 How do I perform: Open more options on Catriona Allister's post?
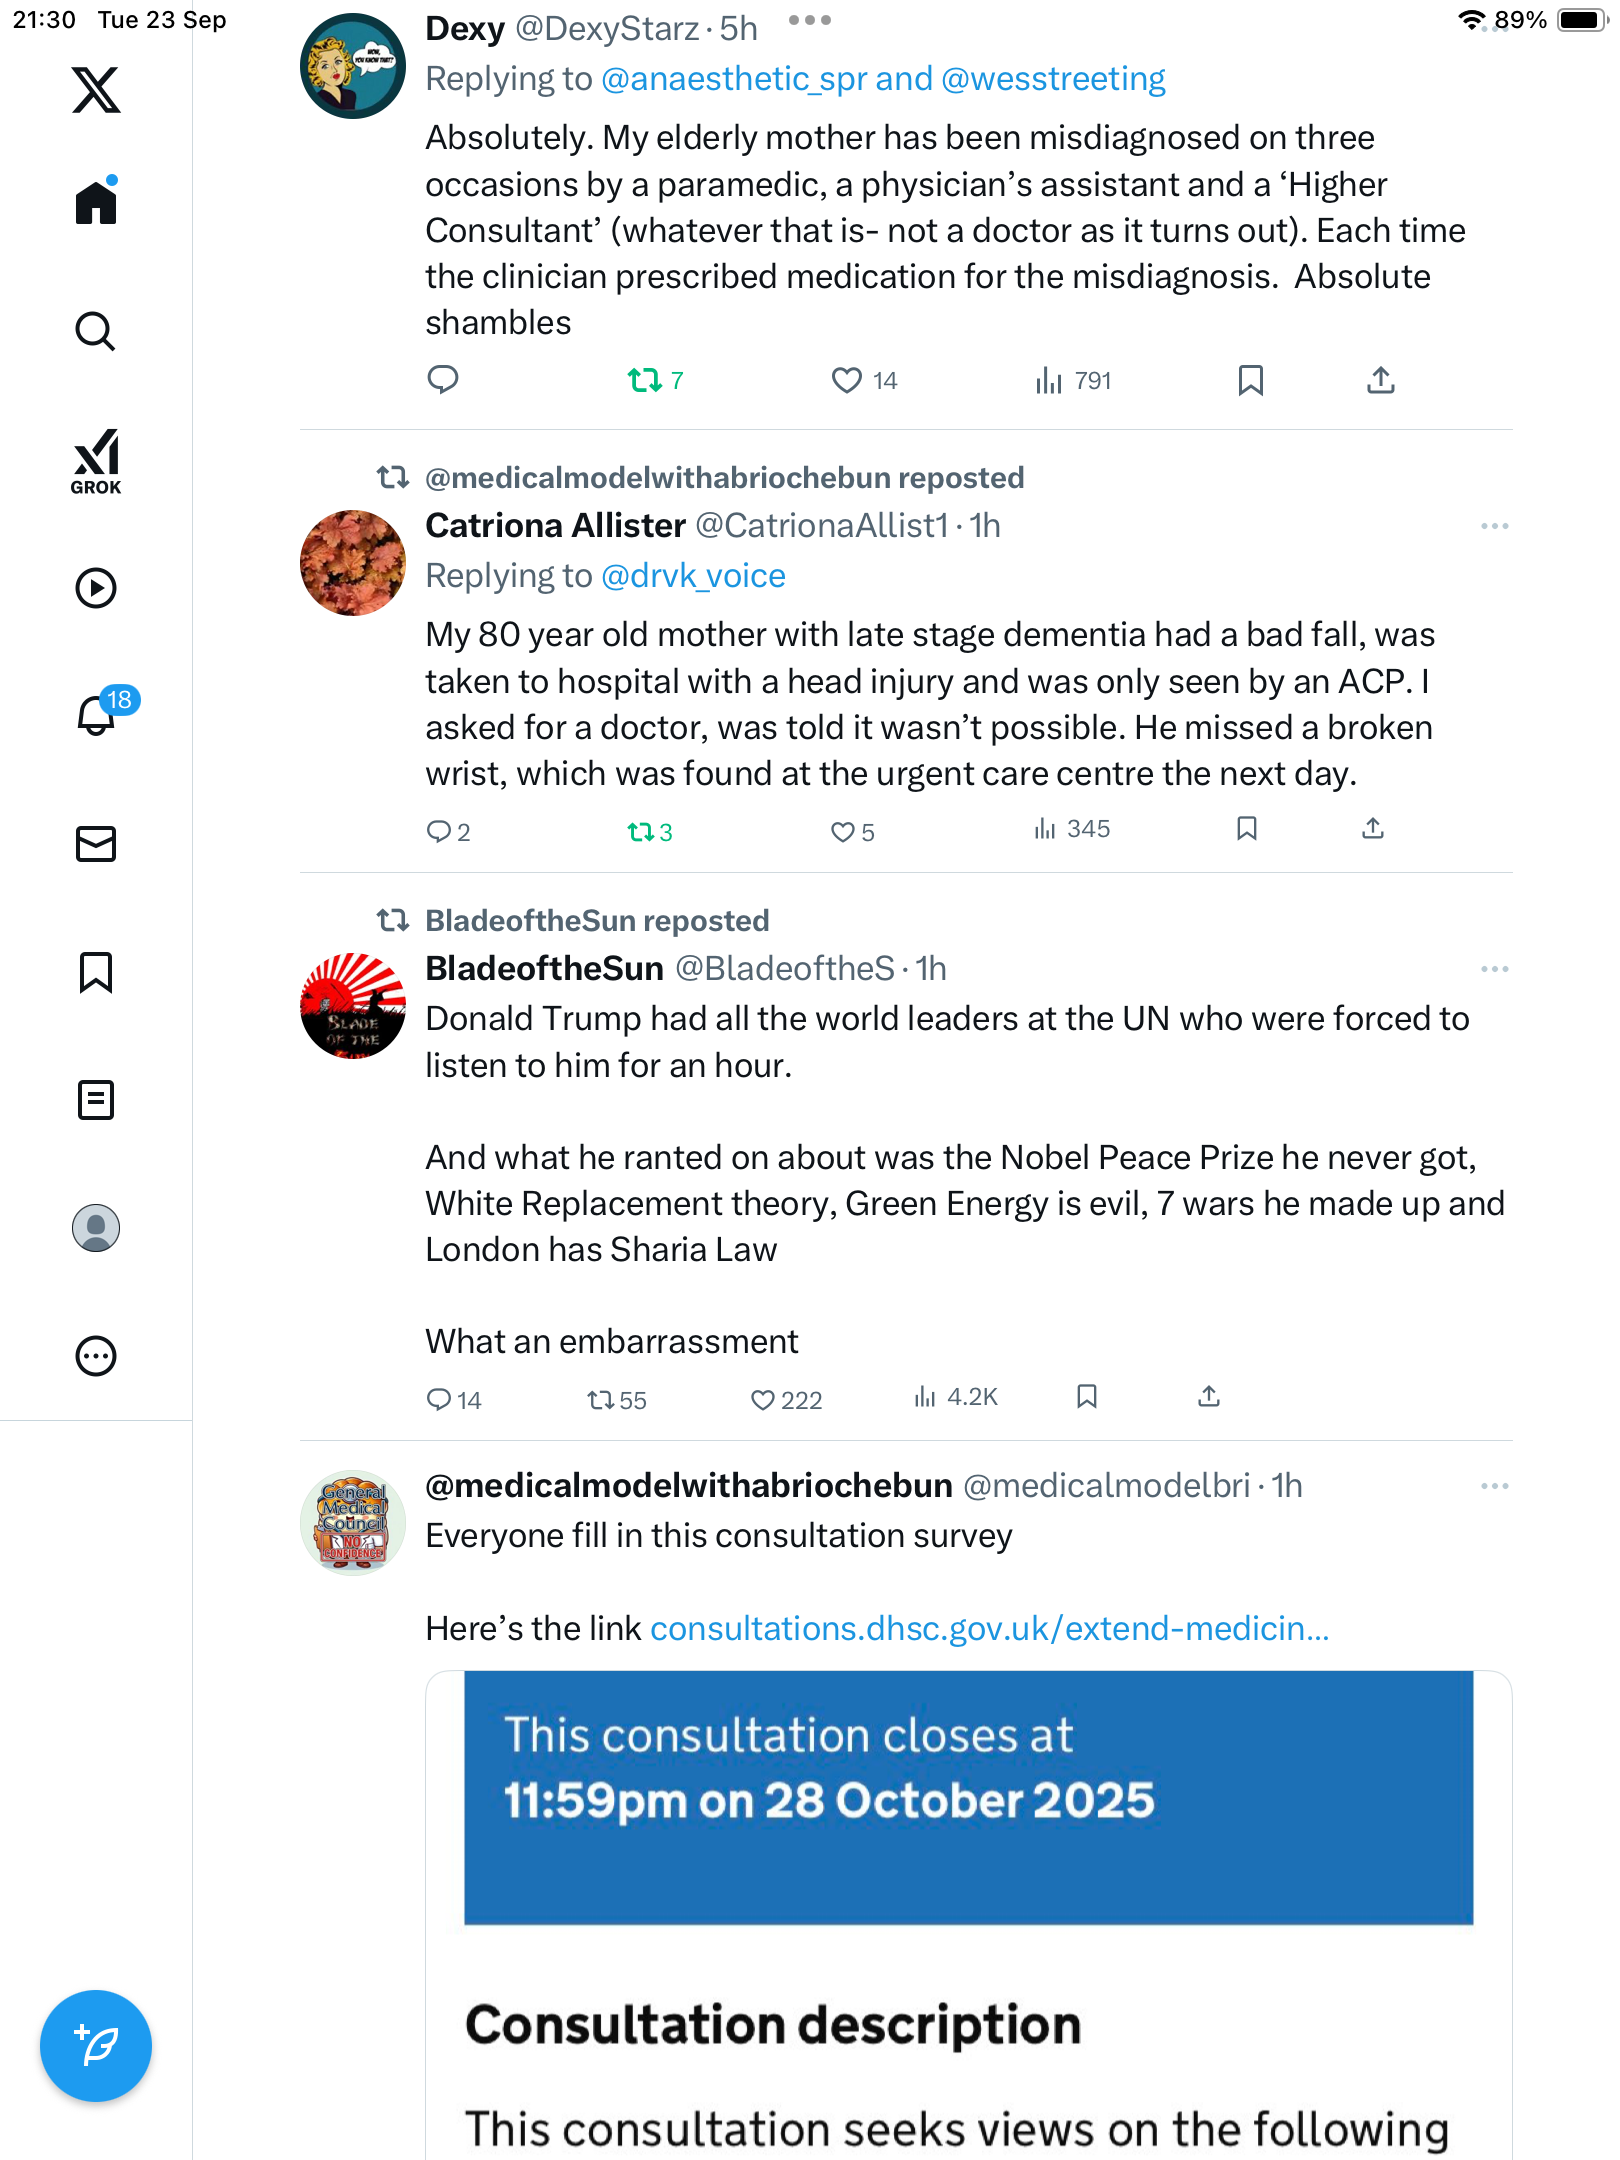(1494, 526)
